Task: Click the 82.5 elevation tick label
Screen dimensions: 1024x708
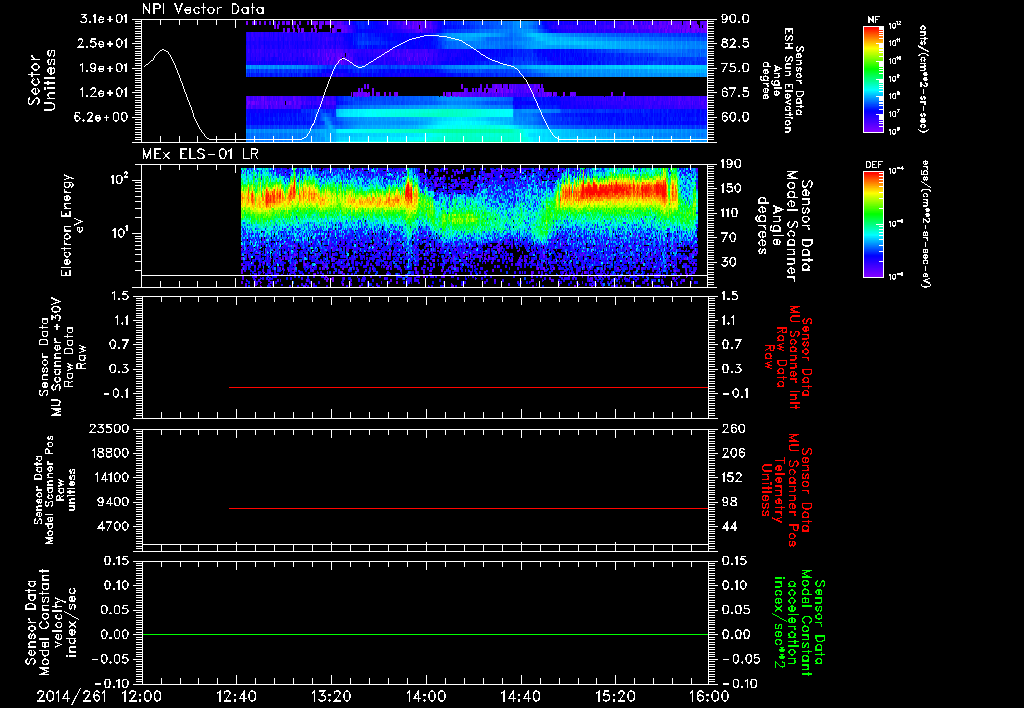Action: [x=735, y=43]
